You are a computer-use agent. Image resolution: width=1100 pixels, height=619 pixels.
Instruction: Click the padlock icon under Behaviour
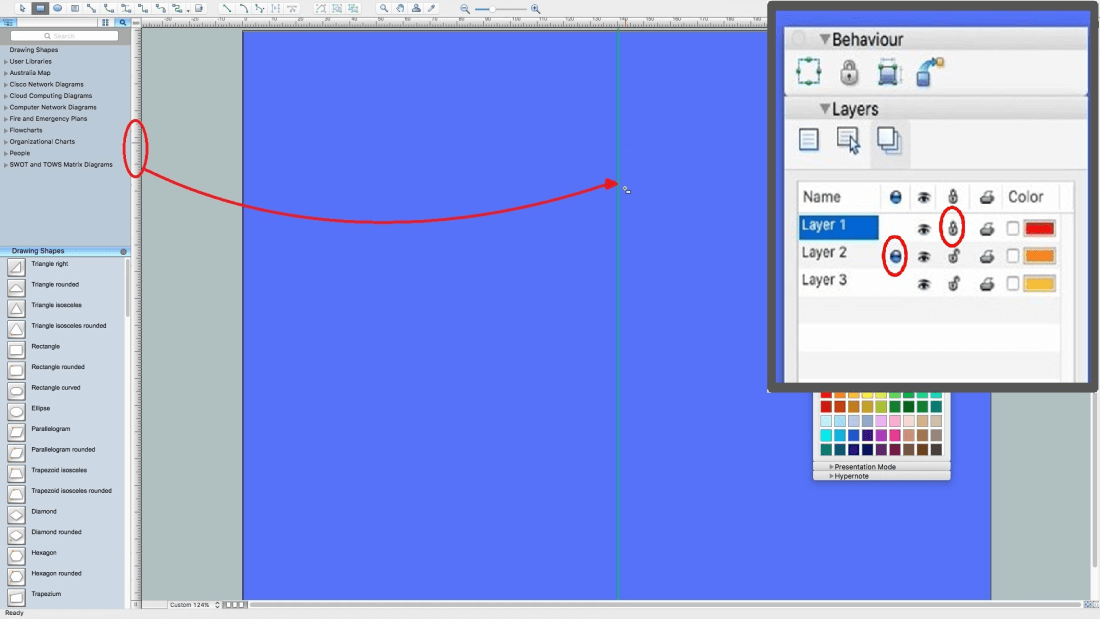[x=849, y=72]
